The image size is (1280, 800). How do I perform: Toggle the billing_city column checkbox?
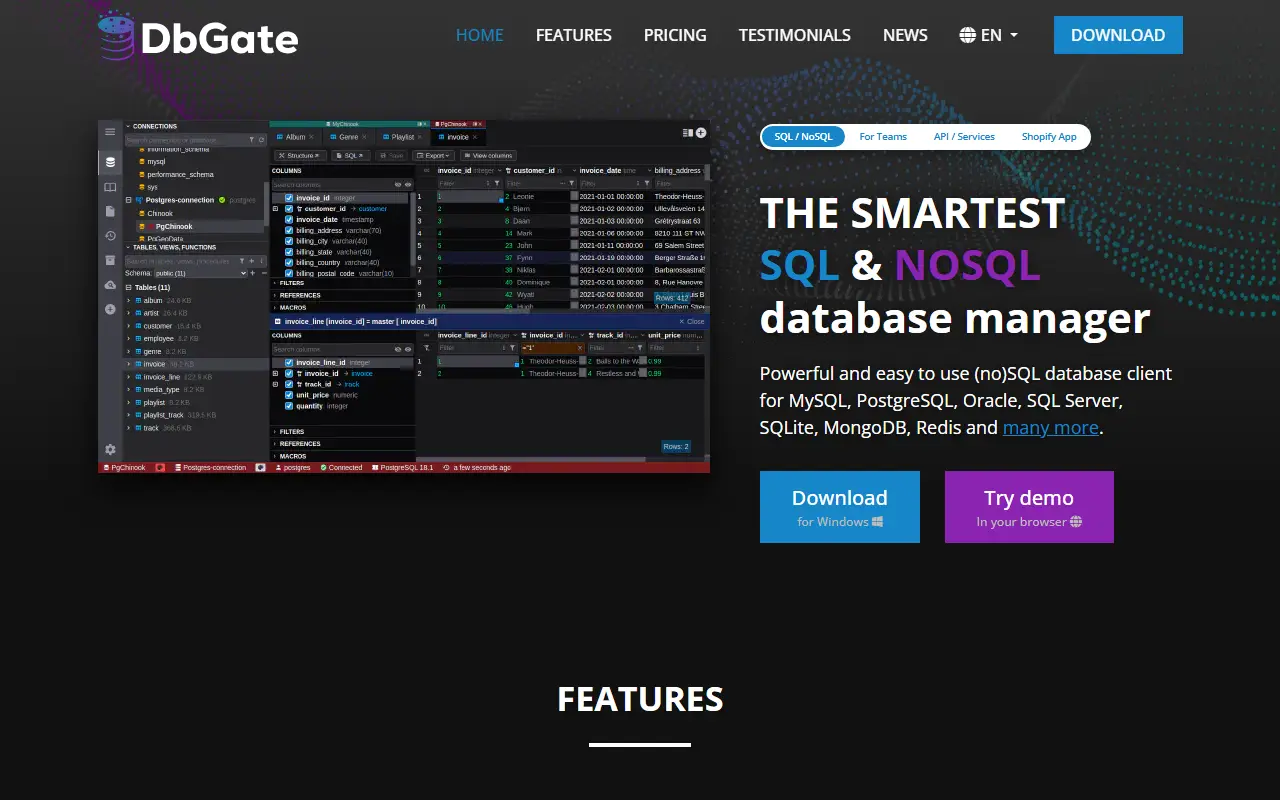pos(289,241)
